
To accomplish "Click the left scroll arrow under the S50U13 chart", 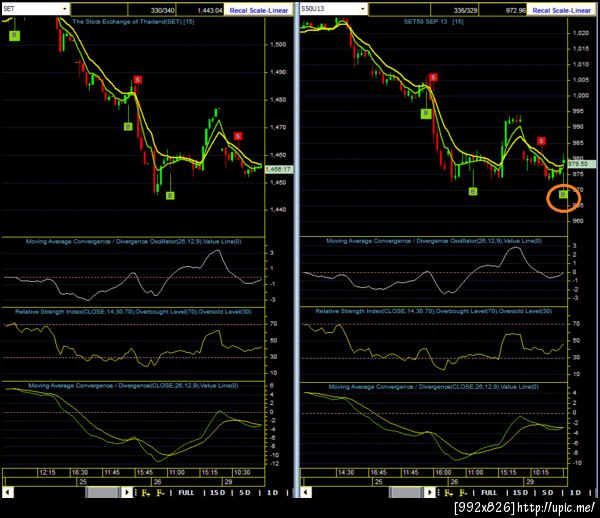I will [306, 492].
